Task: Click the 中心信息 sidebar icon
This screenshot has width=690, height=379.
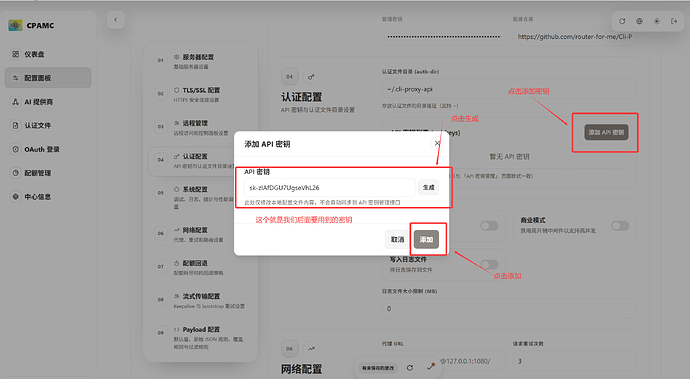Action: [x=15, y=197]
